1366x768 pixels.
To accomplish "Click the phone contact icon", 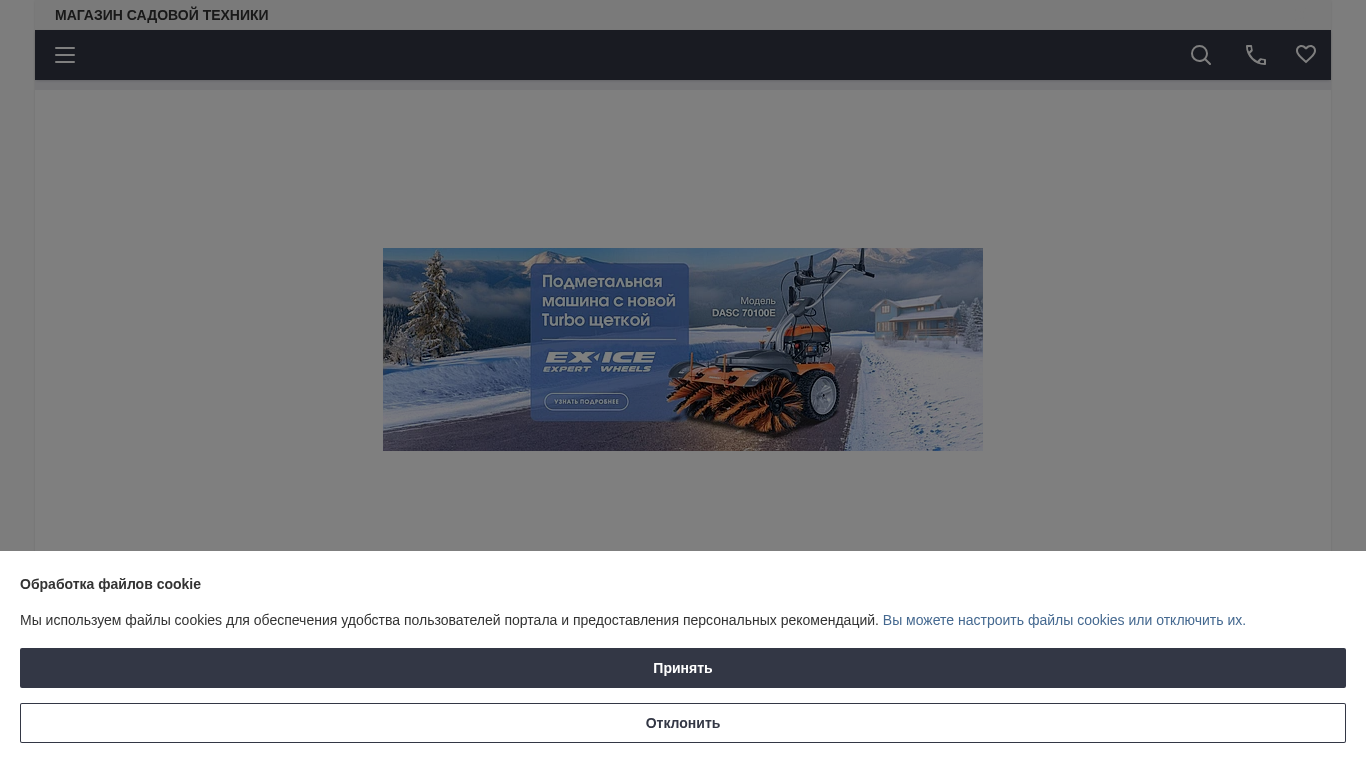I will tap(1256, 55).
